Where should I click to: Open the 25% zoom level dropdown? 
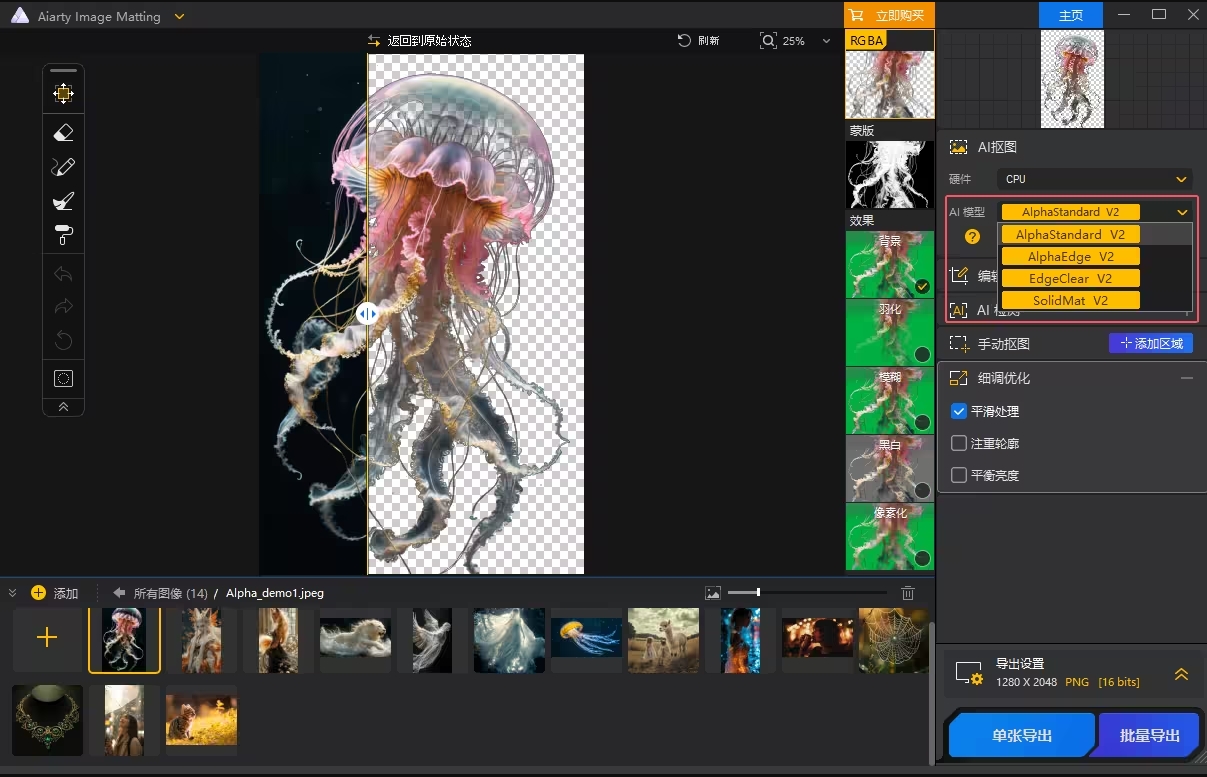826,41
